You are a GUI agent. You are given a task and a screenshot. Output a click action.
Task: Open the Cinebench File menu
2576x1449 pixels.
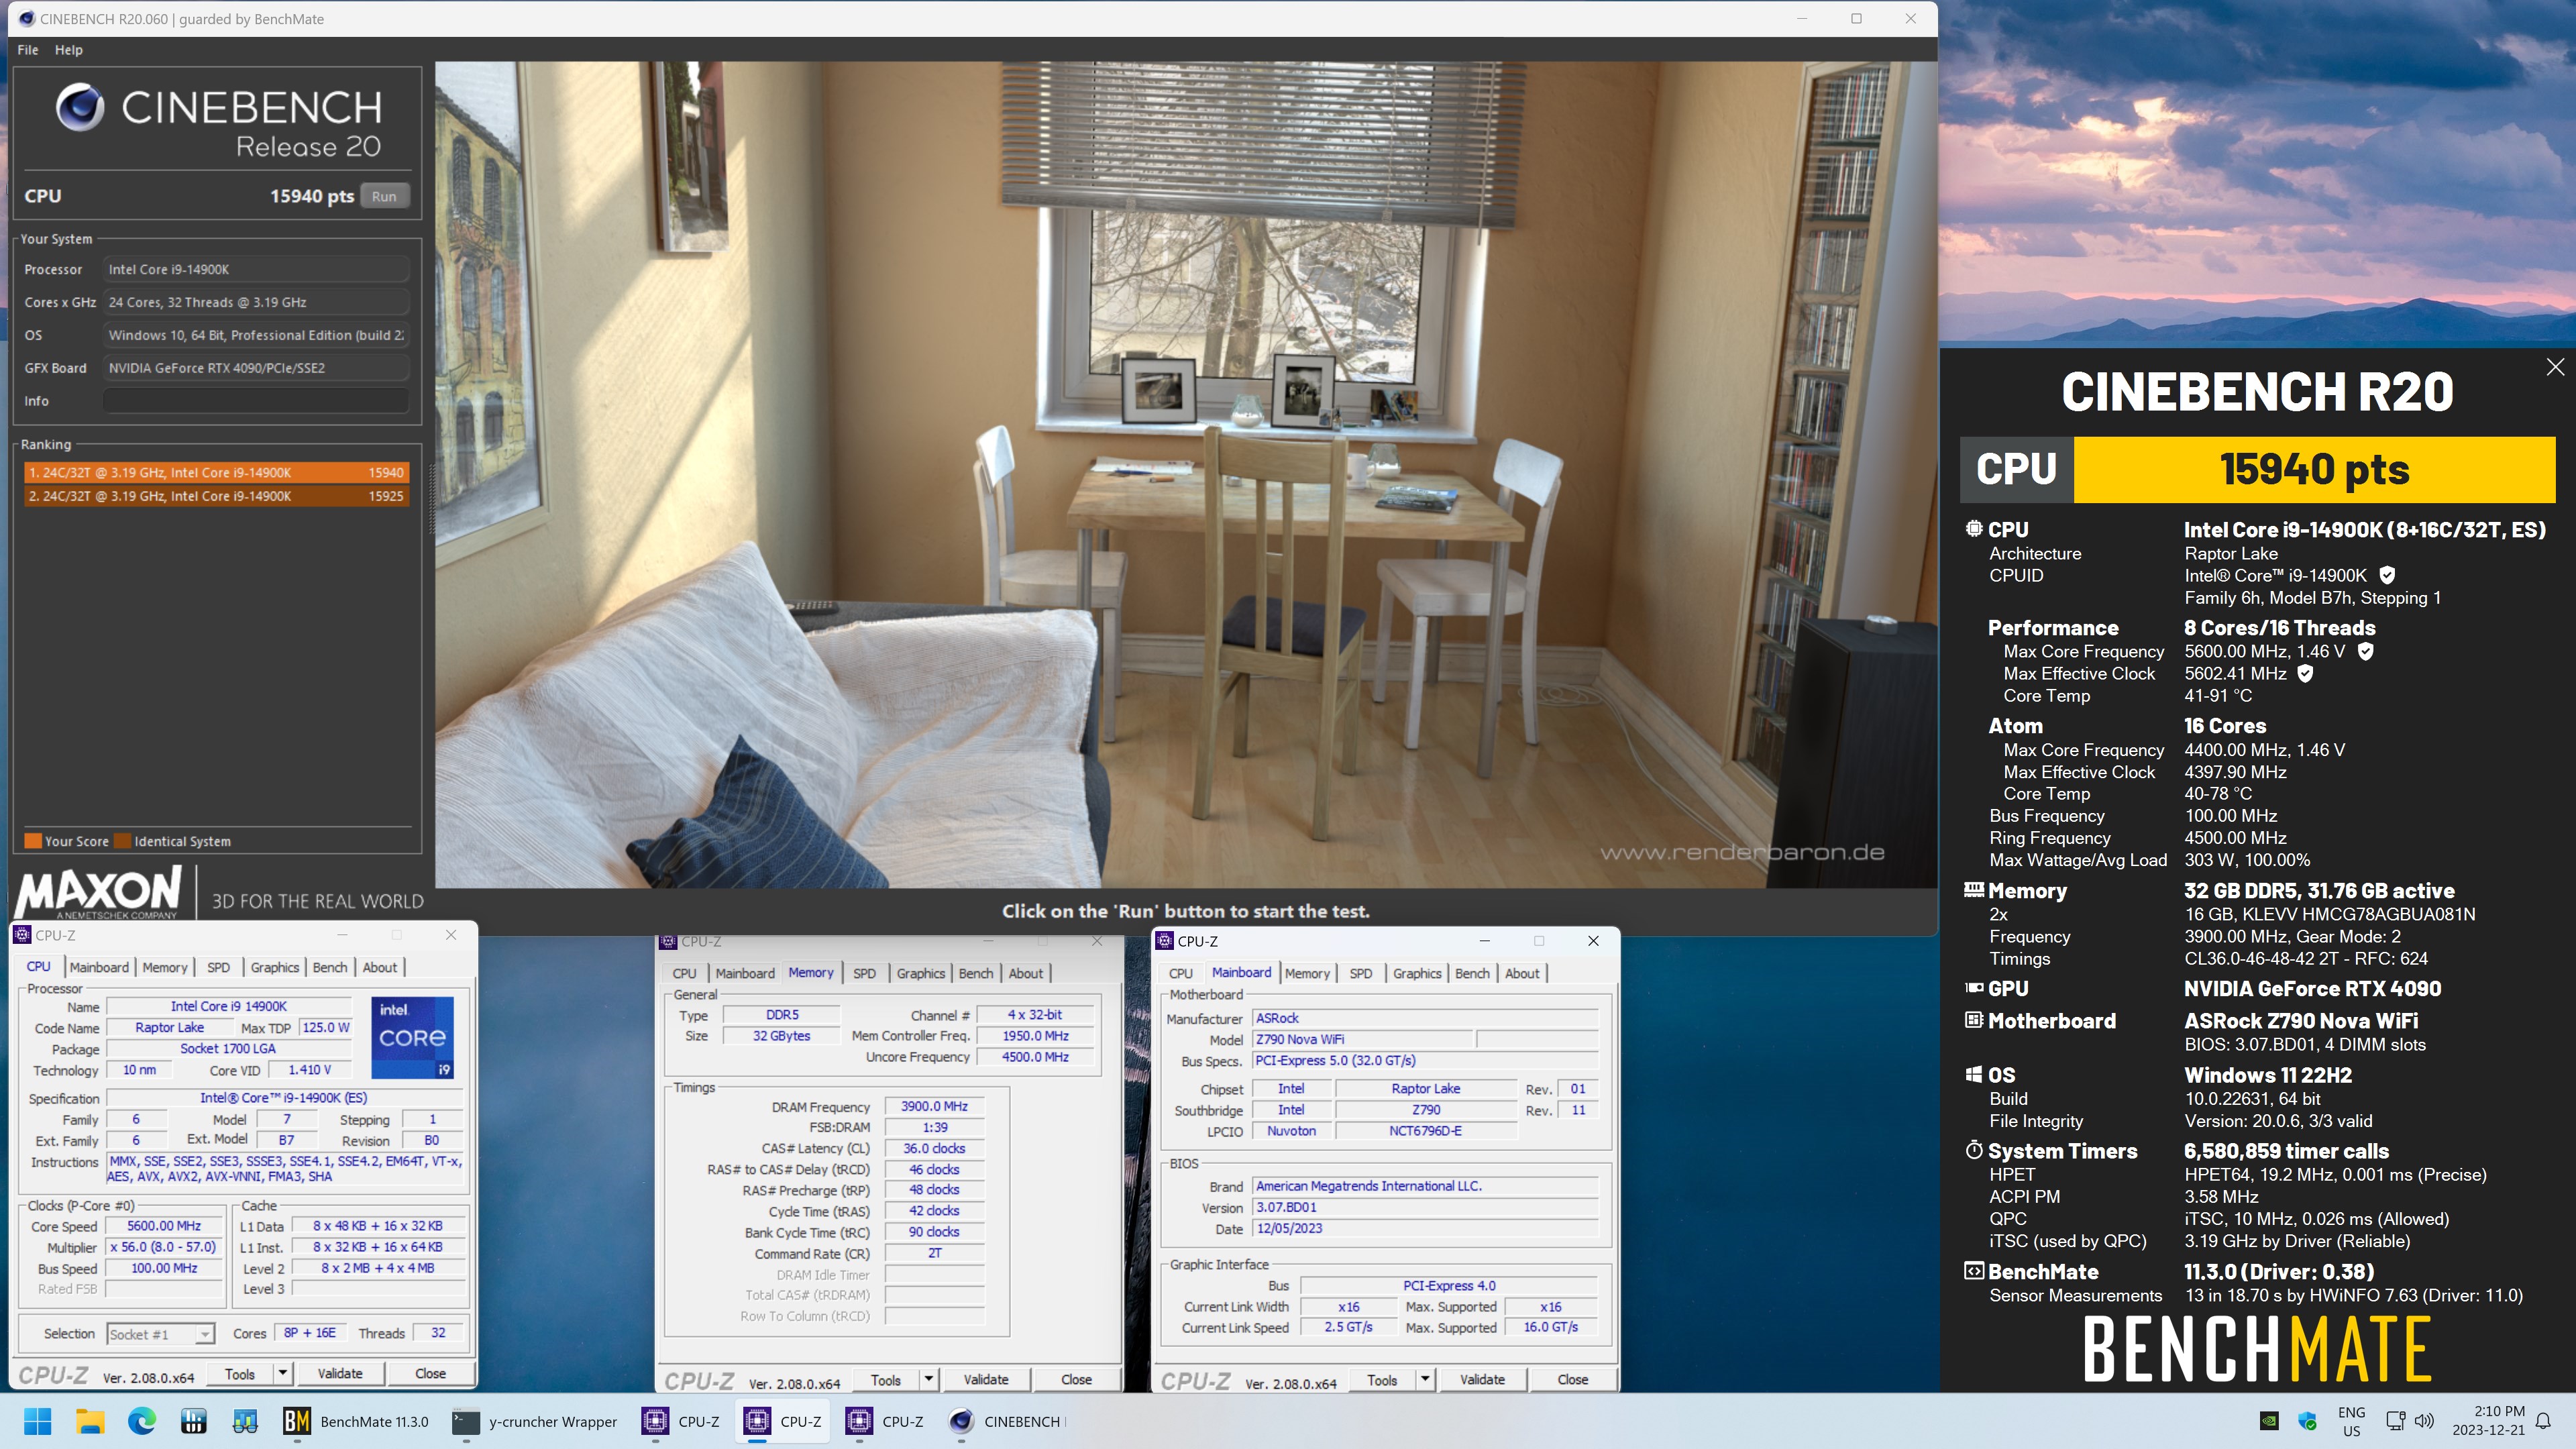coord(28,50)
